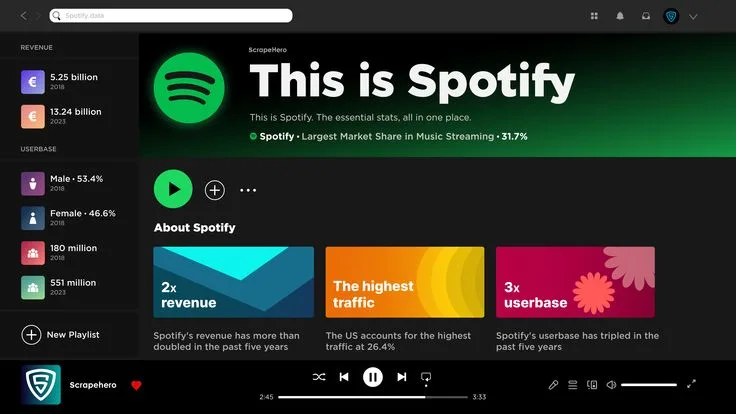Image resolution: width=736 pixels, height=414 pixels.
Task: Open the three-dot more options menu
Action: pyautogui.click(x=248, y=190)
